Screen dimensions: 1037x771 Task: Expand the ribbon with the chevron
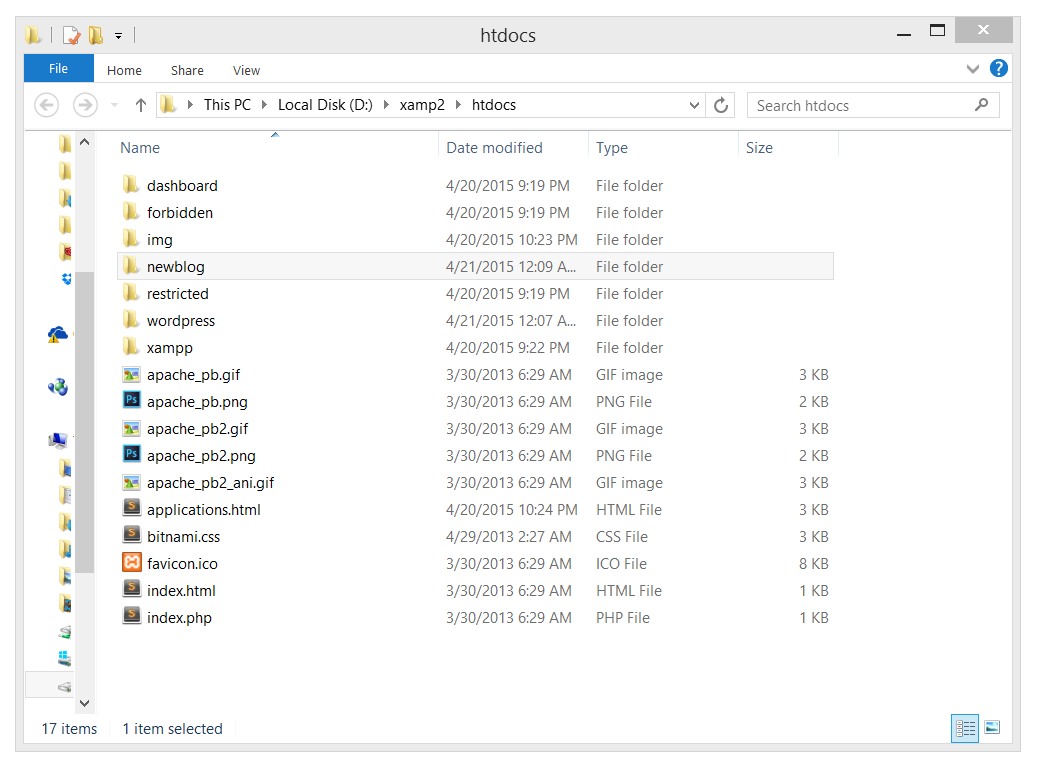[x=972, y=69]
